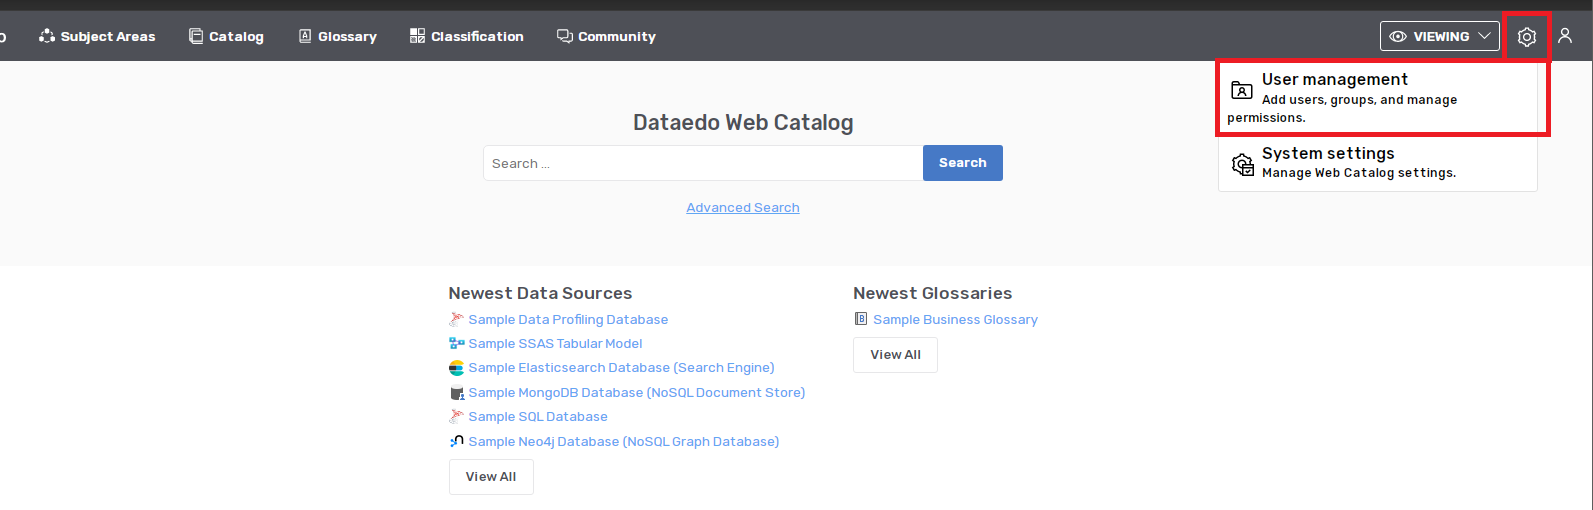This screenshot has height=510, width=1593.
Task: Open Subject Areas menu
Action: point(97,36)
